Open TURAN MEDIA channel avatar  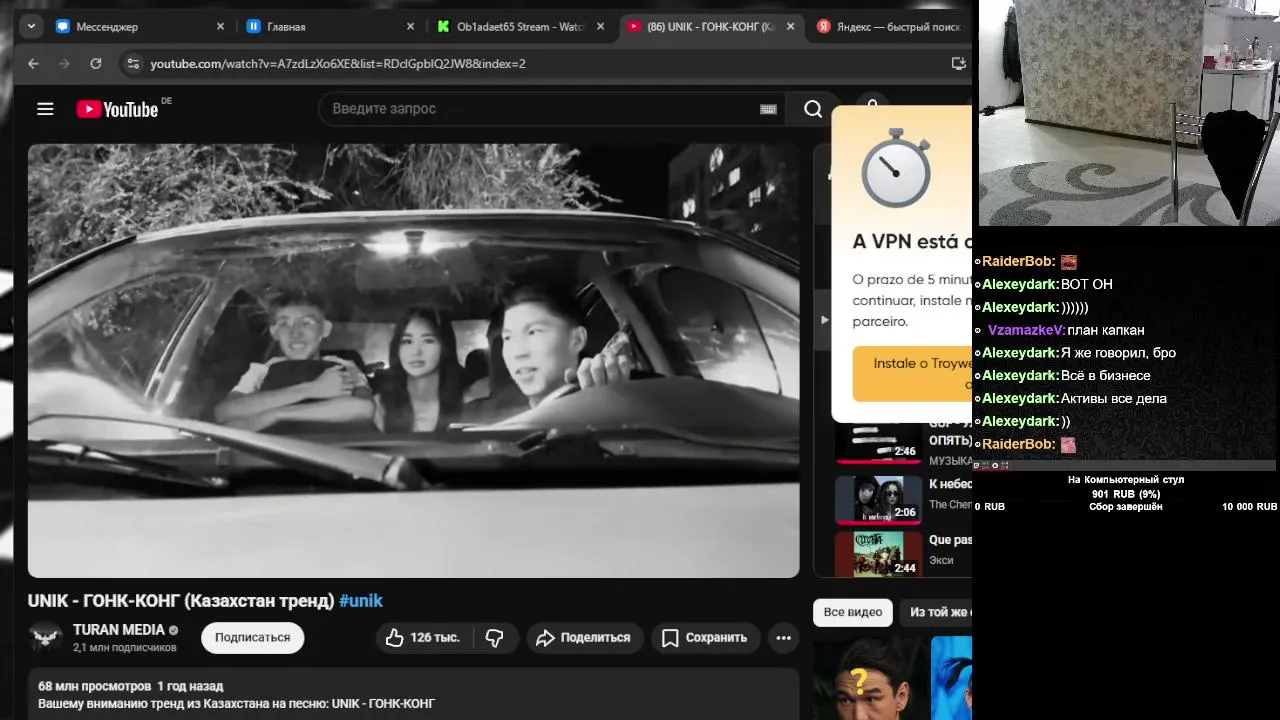click(45, 637)
